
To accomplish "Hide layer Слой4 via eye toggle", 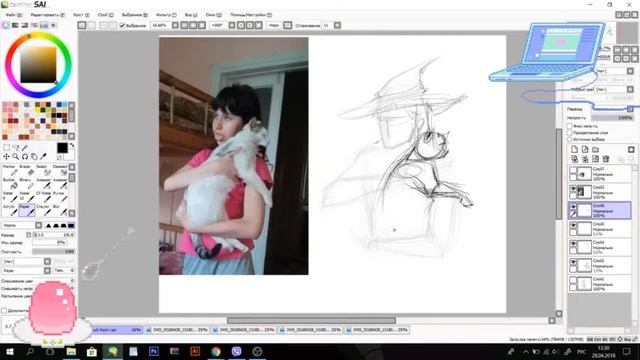I will point(573,244).
